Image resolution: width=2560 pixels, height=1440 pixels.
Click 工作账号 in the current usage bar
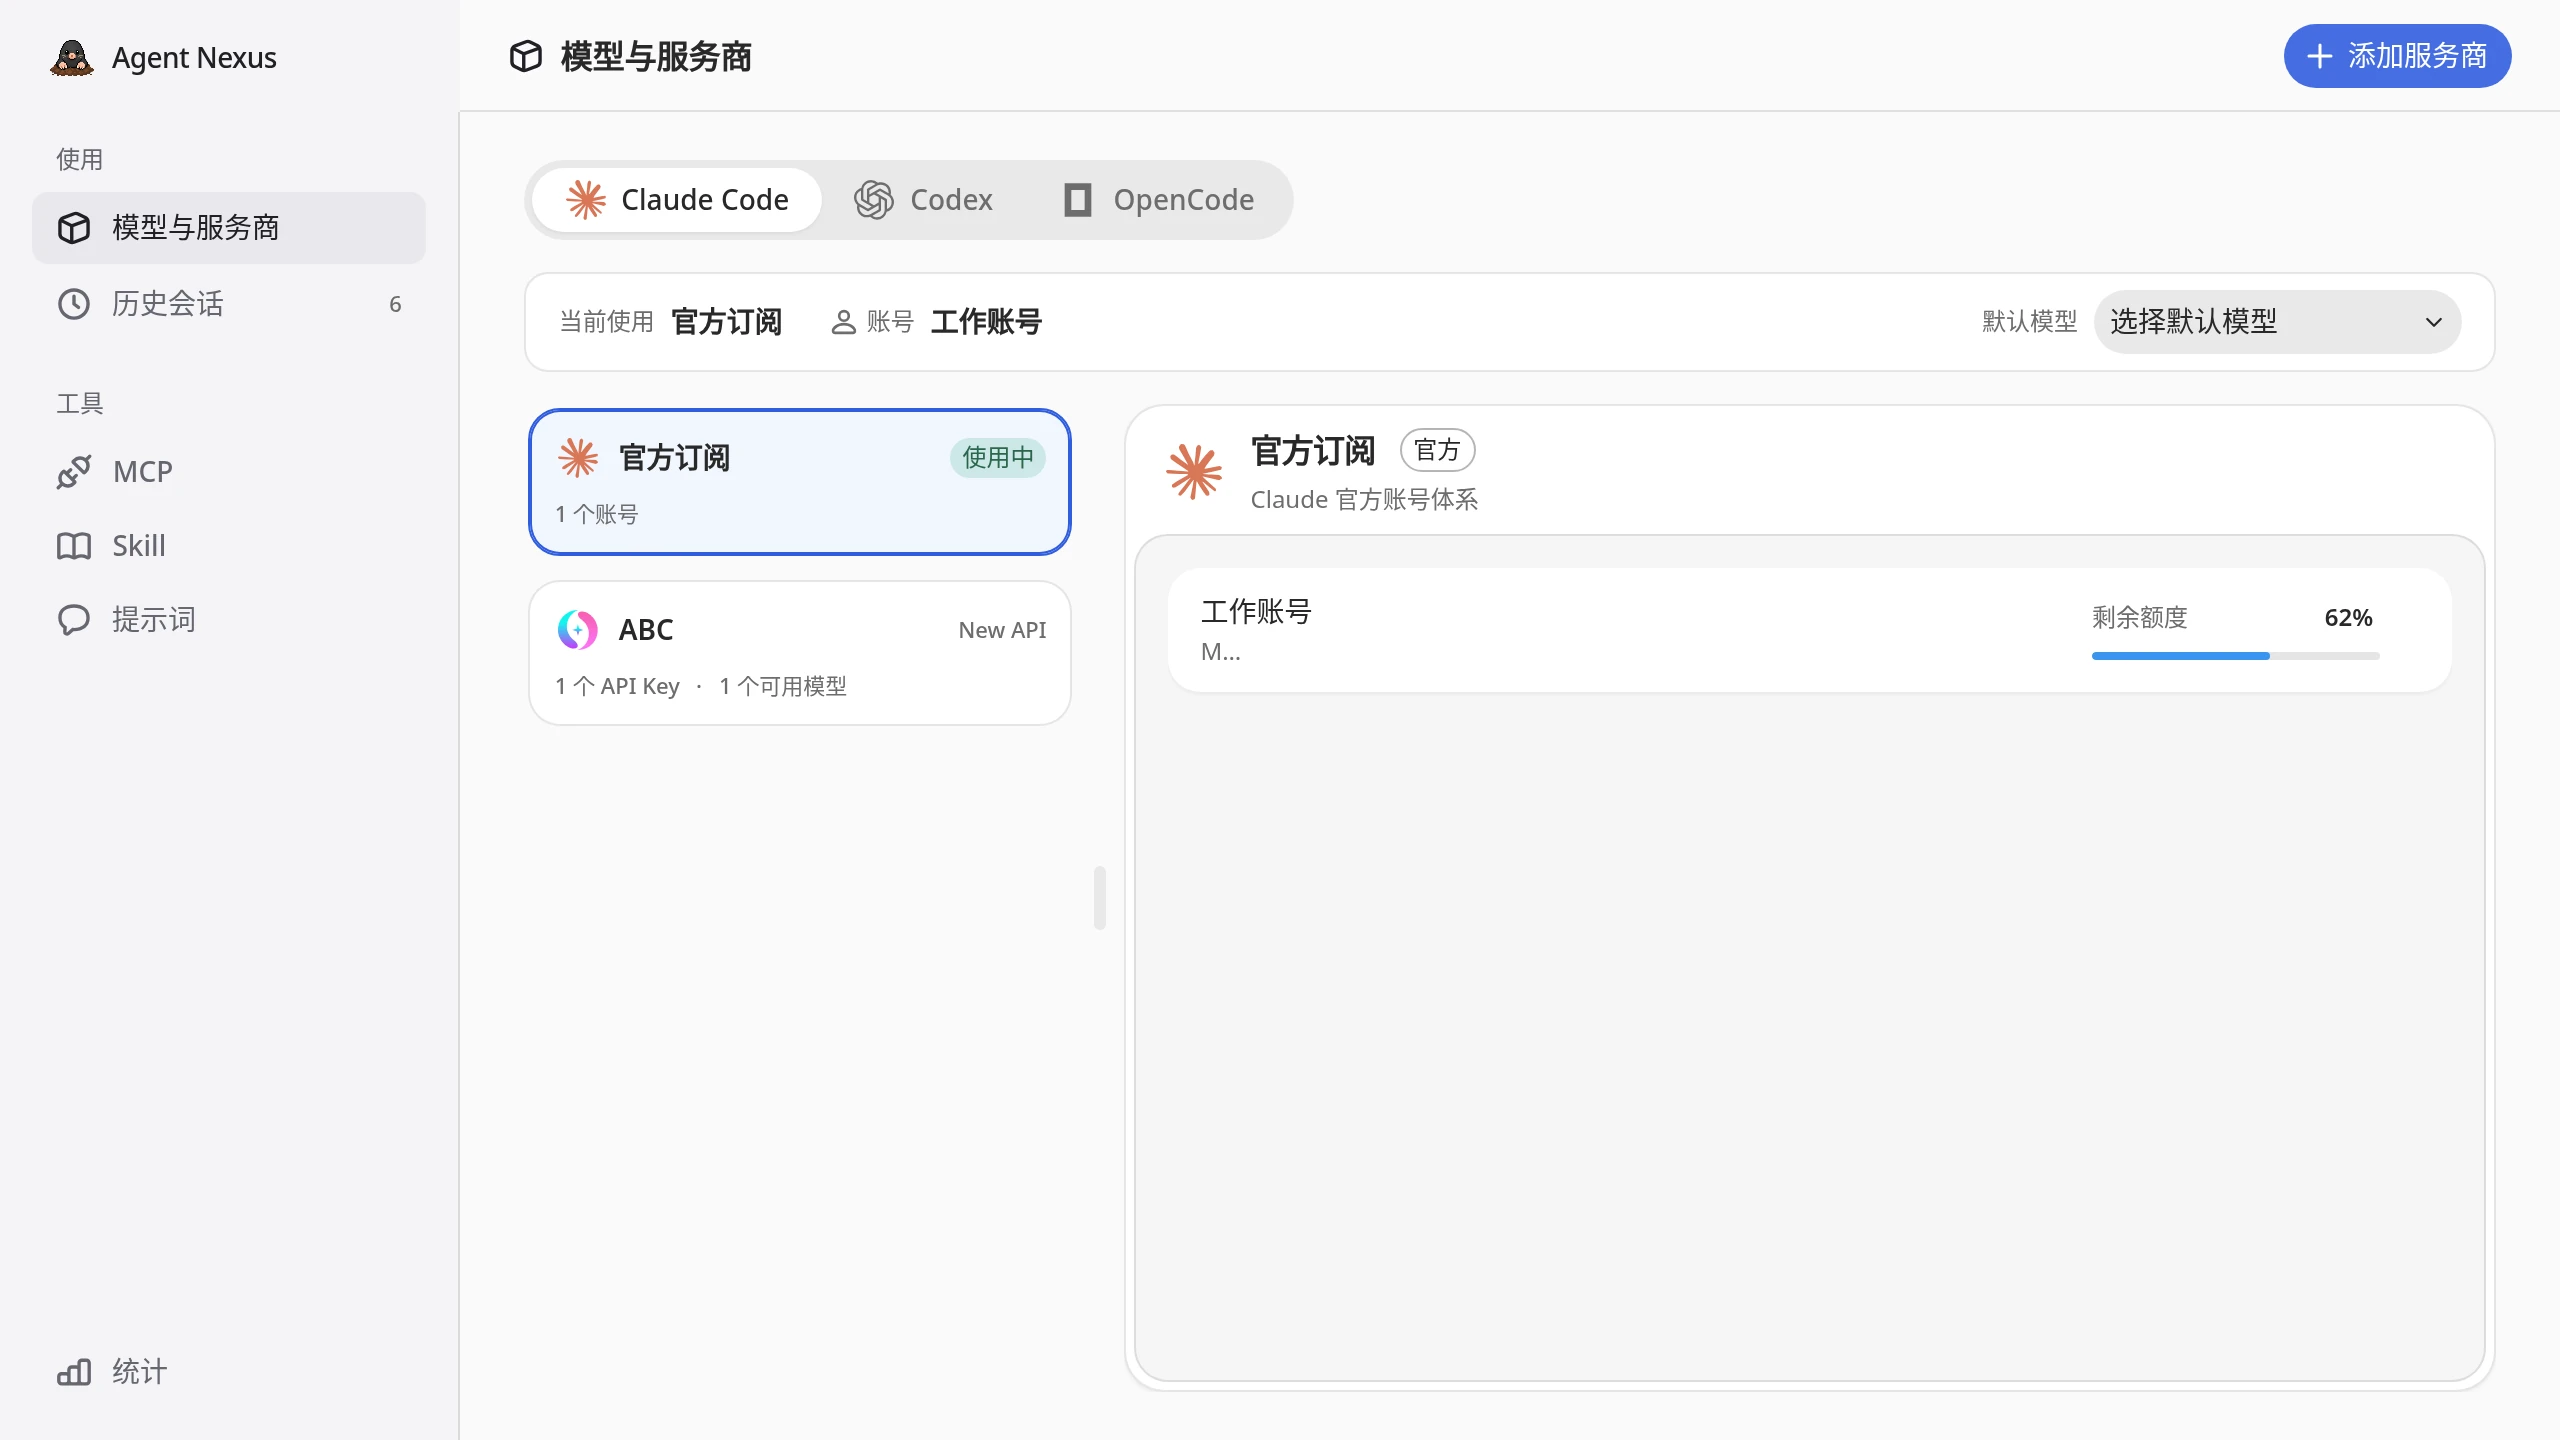click(x=986, y=322)
